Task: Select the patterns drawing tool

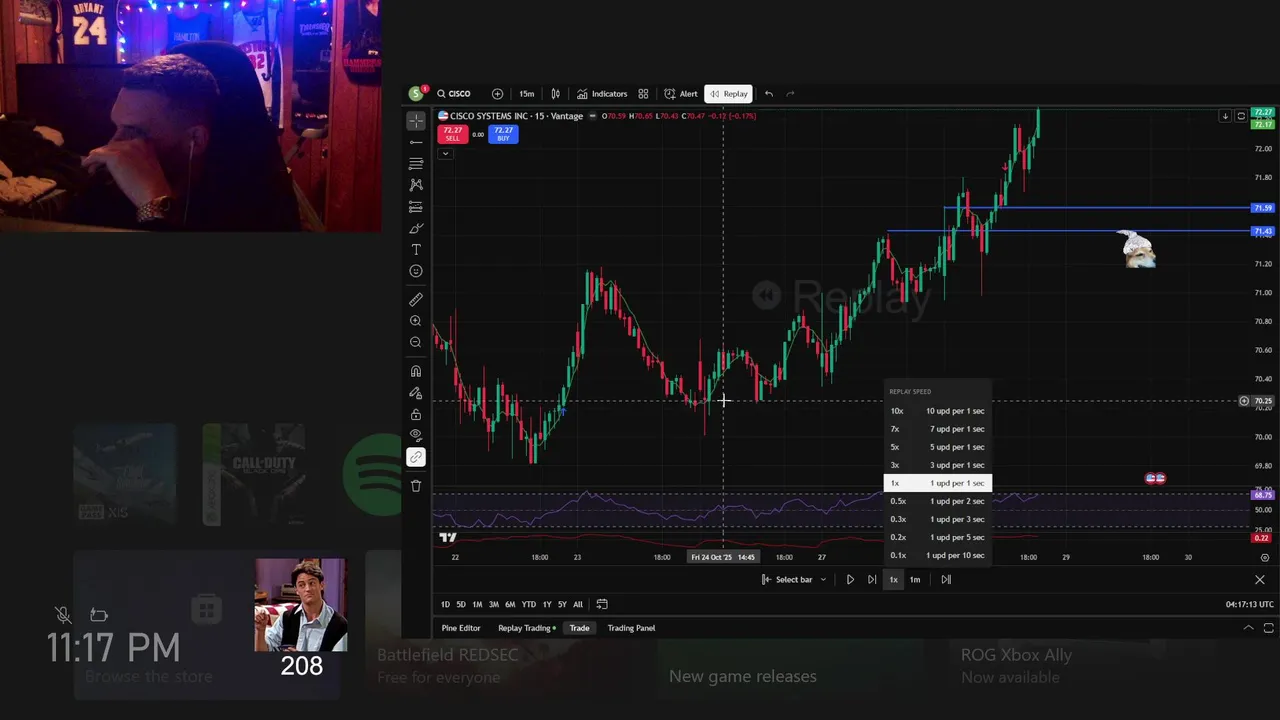Action: (416, 185)
